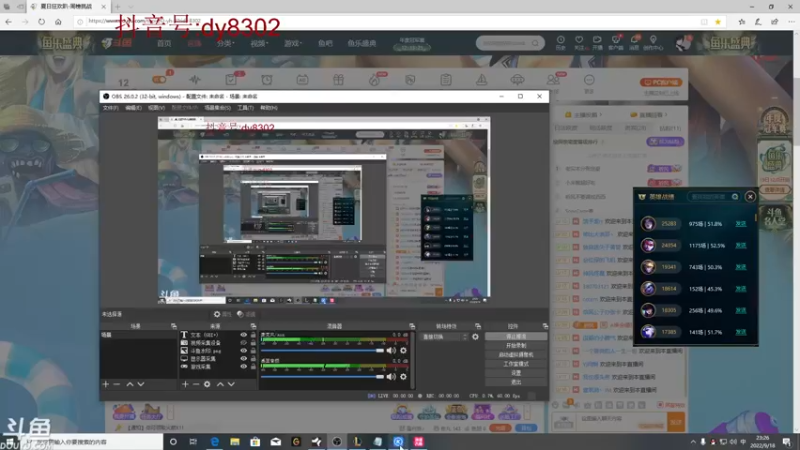The height and width of the screenshot is (450, 800).
Task: Open the clipboard icon in Douyu toolbar
Action: pos(445,80)
